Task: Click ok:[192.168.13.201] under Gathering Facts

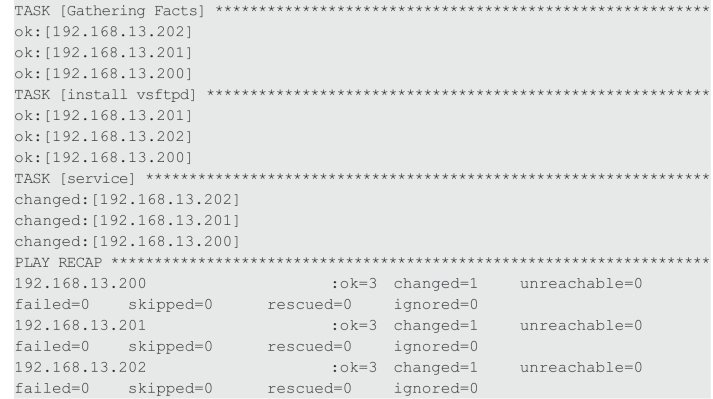Action: point(104,52)
